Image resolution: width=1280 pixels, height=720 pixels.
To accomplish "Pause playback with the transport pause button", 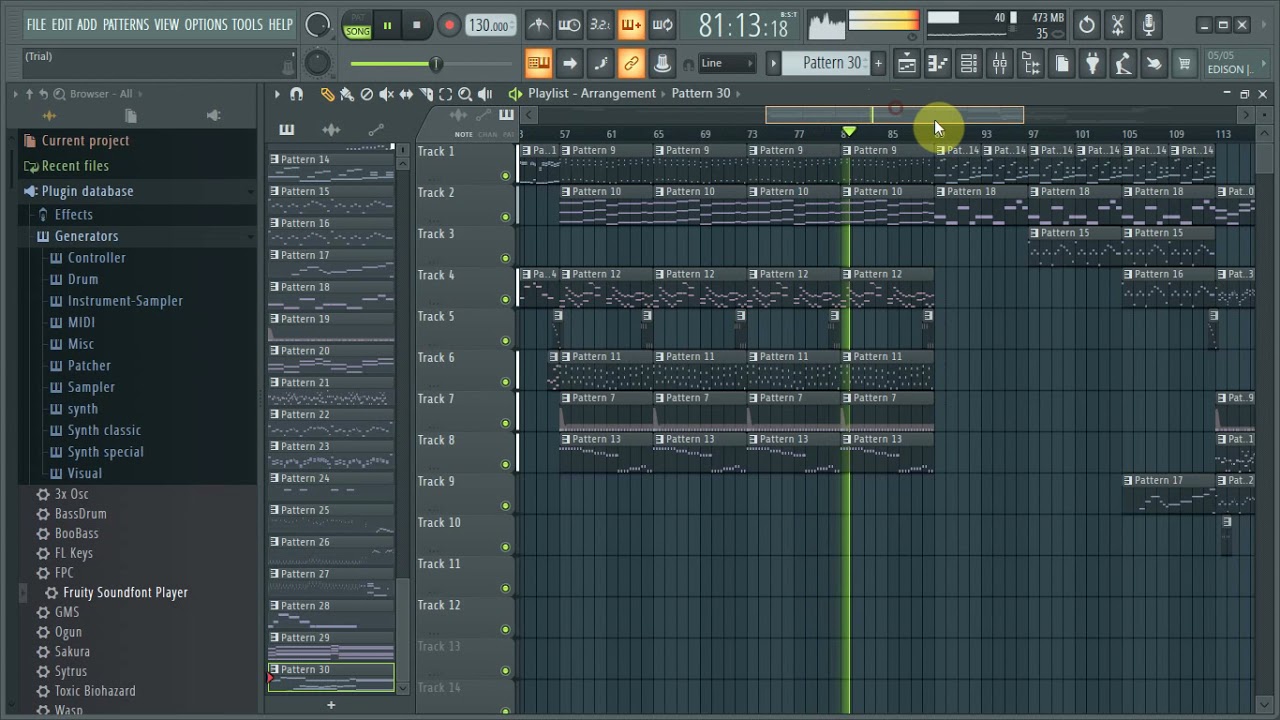I will [387, 25].
